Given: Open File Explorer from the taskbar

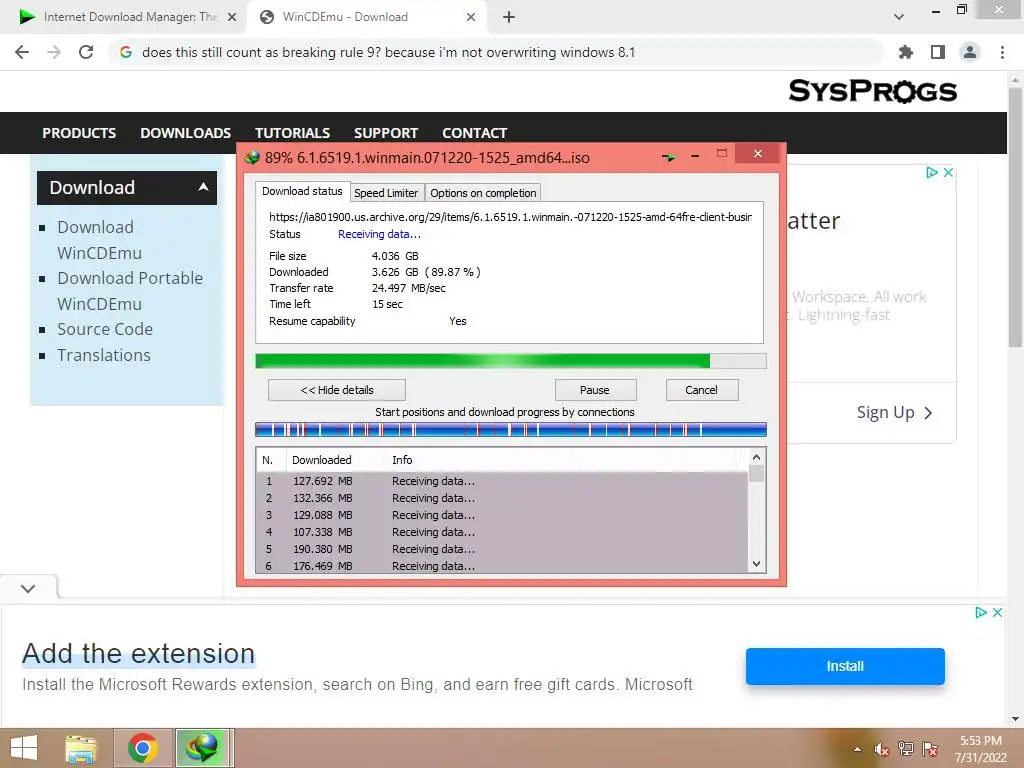Looking at the screenshot, I should pos(82,748).
